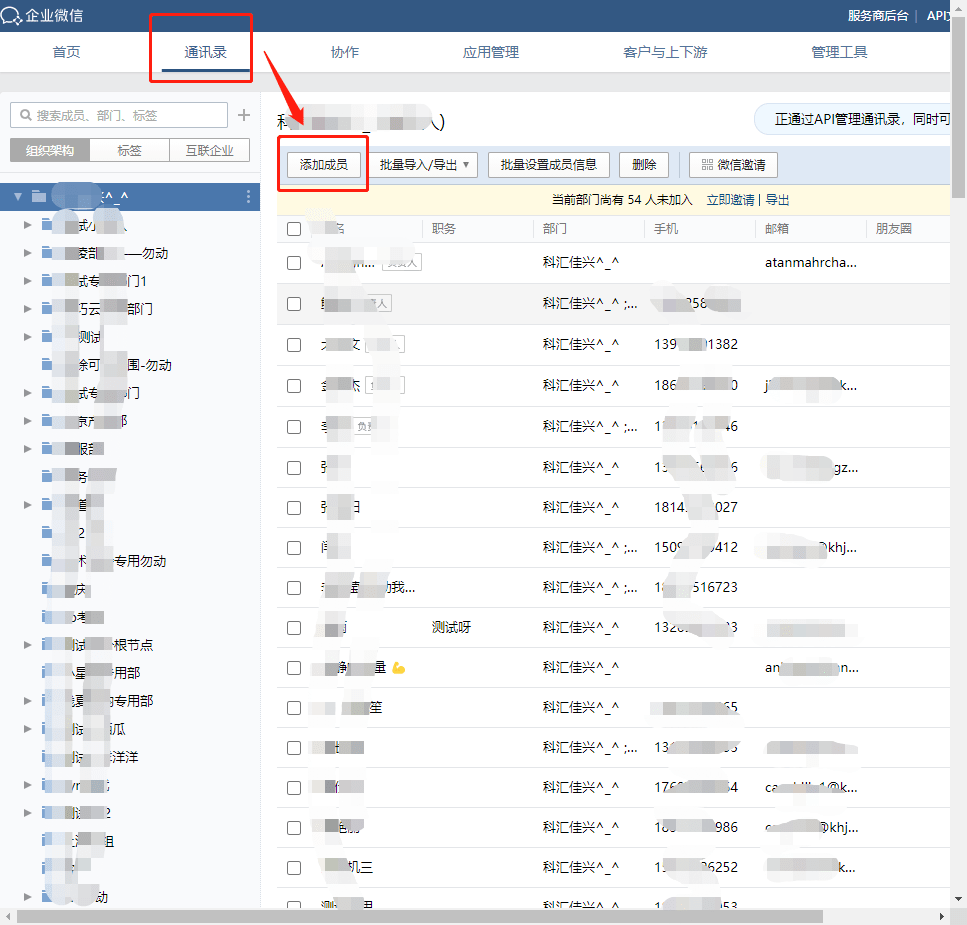967x925 pixels.
Task: Click the folder icon of the 专用勿动 department
Action: coord(49,561)
